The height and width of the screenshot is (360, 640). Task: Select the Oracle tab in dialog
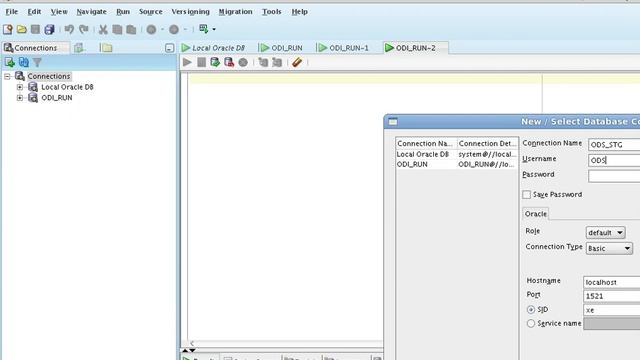pyautogui.click(x=536, y=214)
